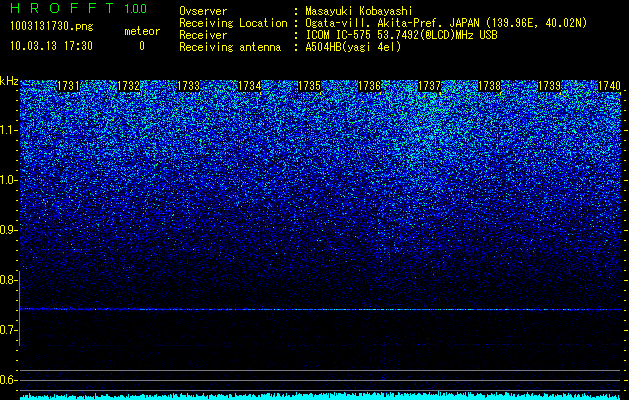This screenshot has height=400, width=629.
Task: Click the 1739 time marker
Action: point(549,86)
